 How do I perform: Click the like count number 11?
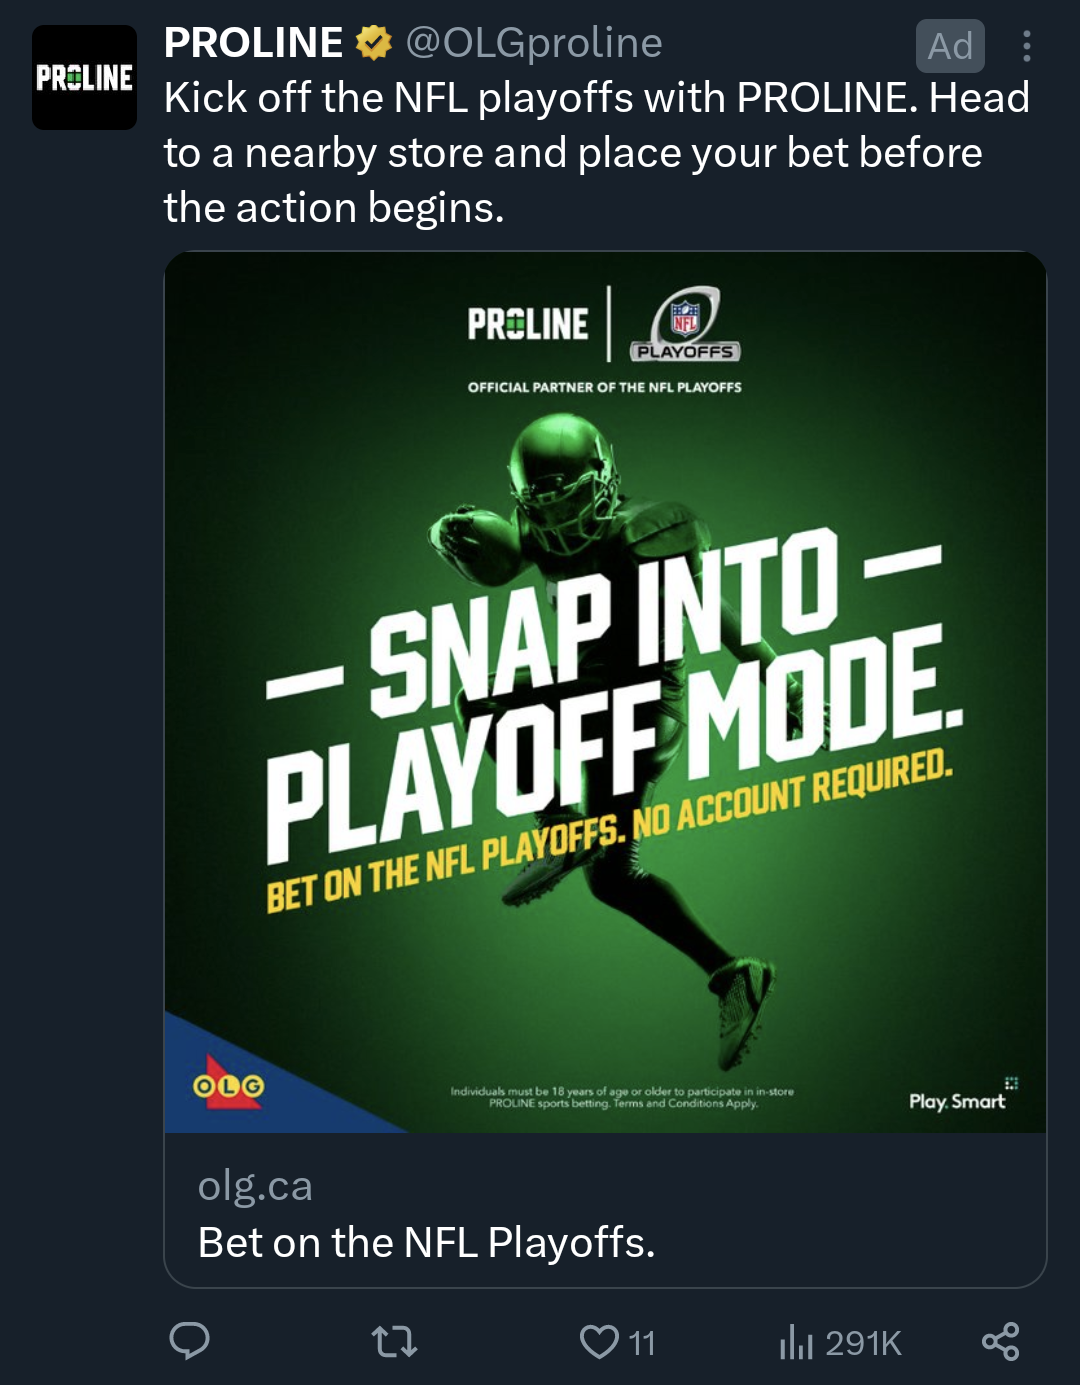pos(642,1342)
